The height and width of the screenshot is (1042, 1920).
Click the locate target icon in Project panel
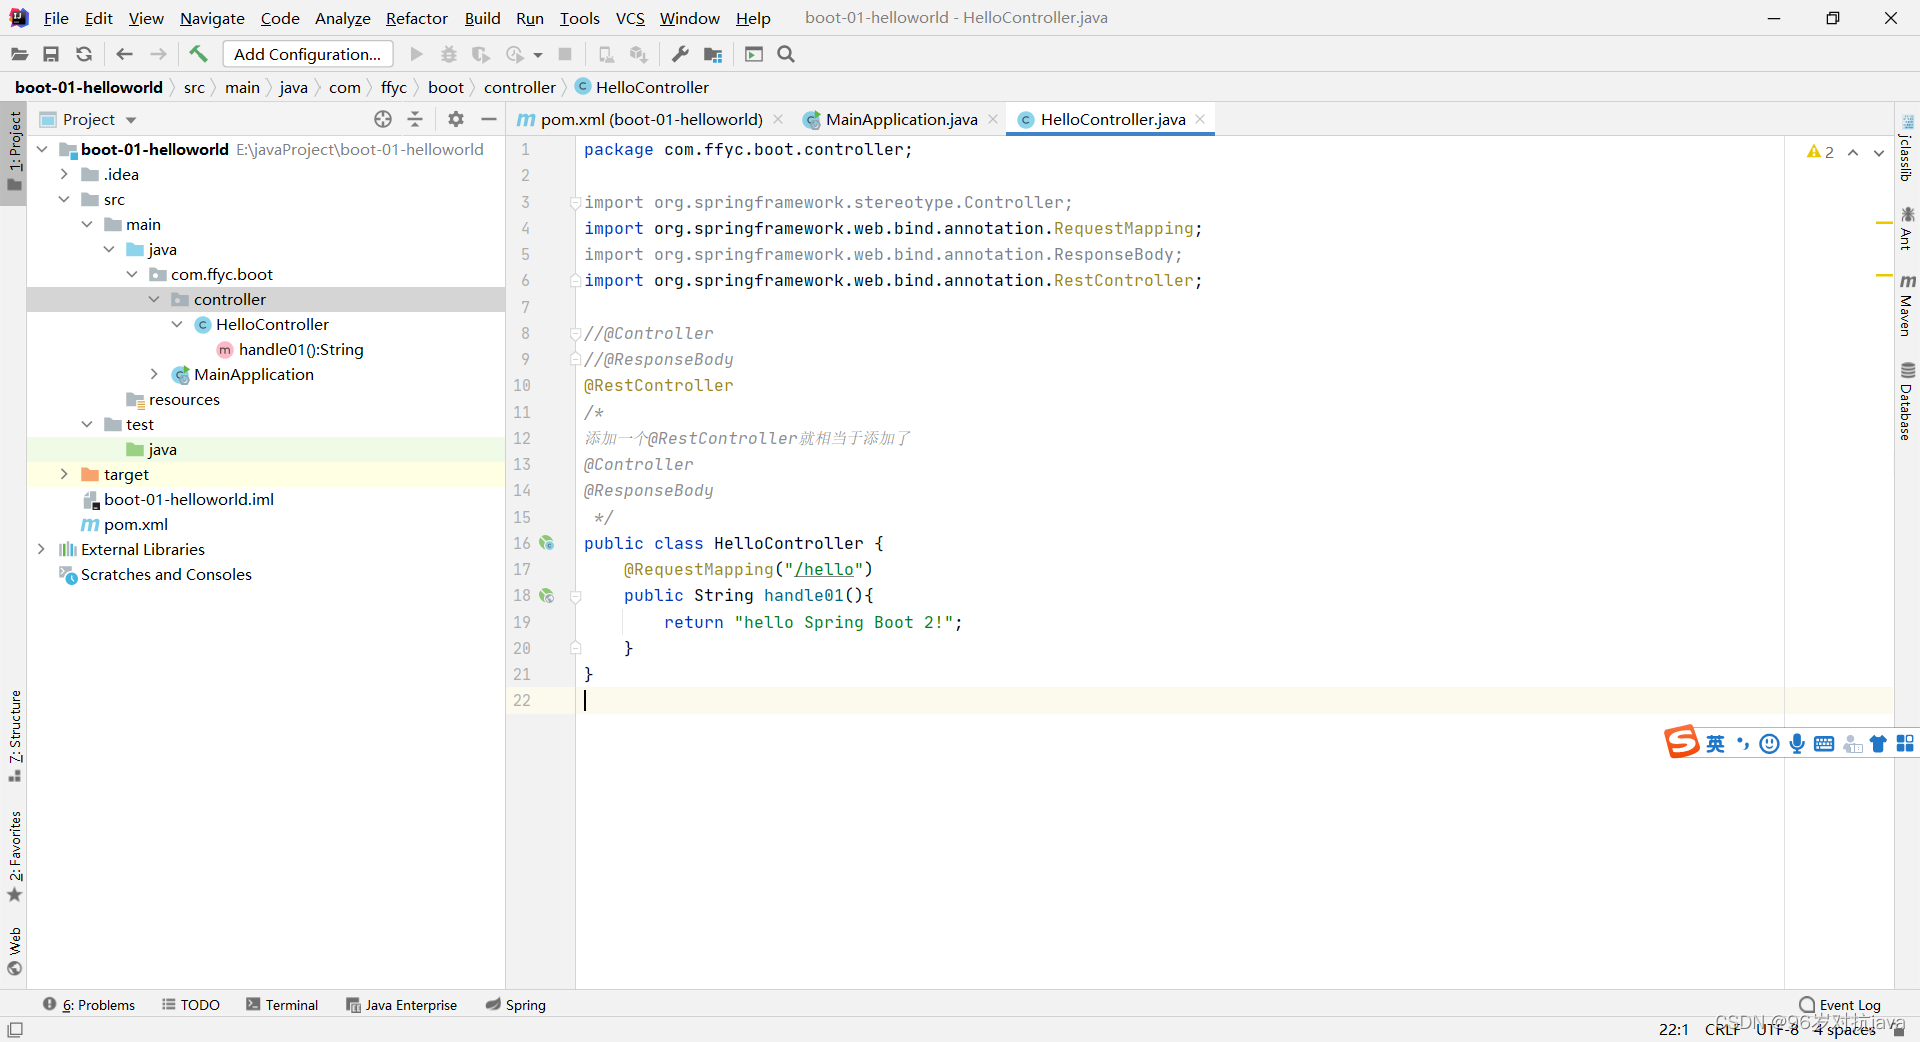click(383, 119)
